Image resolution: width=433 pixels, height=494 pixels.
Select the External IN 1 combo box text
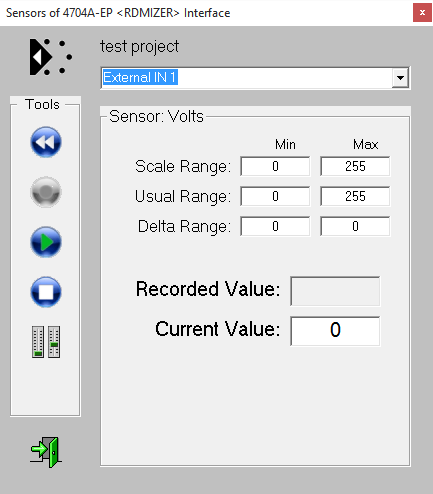(x=140, y=77)
